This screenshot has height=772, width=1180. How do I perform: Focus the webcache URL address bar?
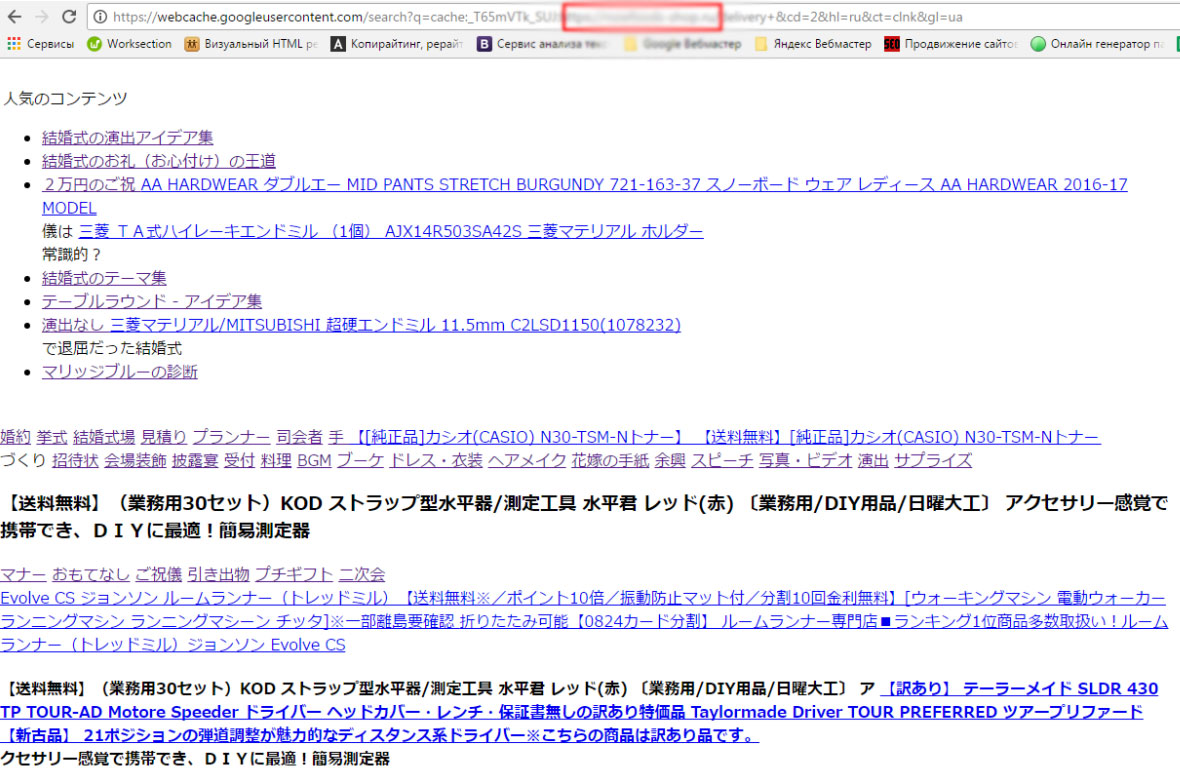click(x=632, y=17)
